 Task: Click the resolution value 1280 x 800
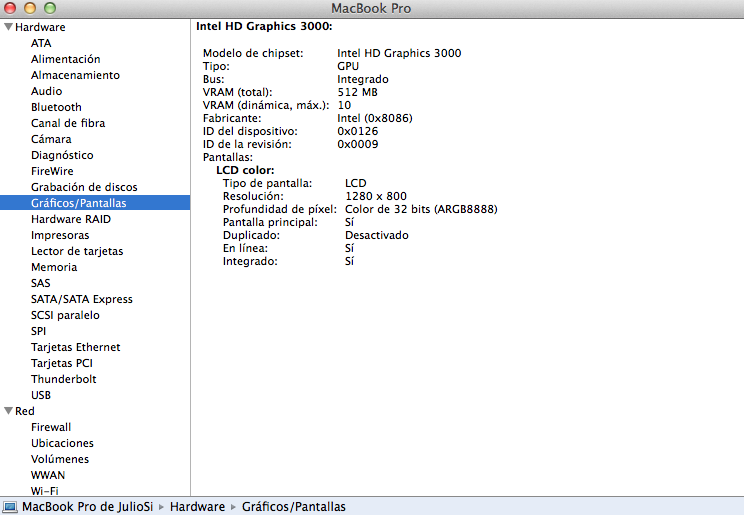(x=376, y=196)
